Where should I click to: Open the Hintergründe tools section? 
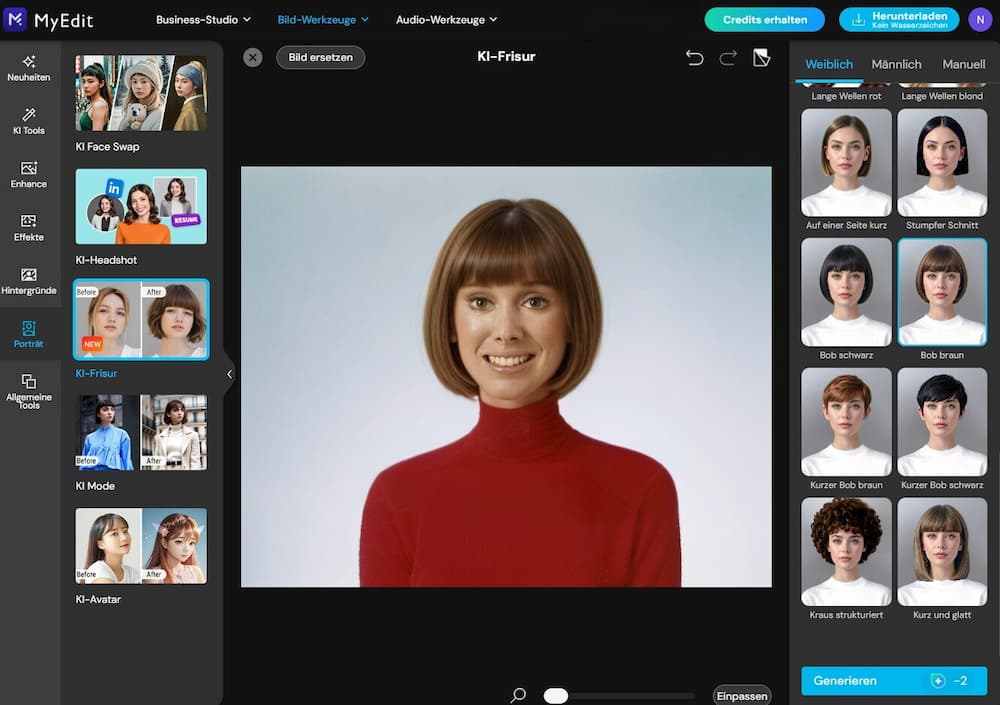(x=28, y=283)
